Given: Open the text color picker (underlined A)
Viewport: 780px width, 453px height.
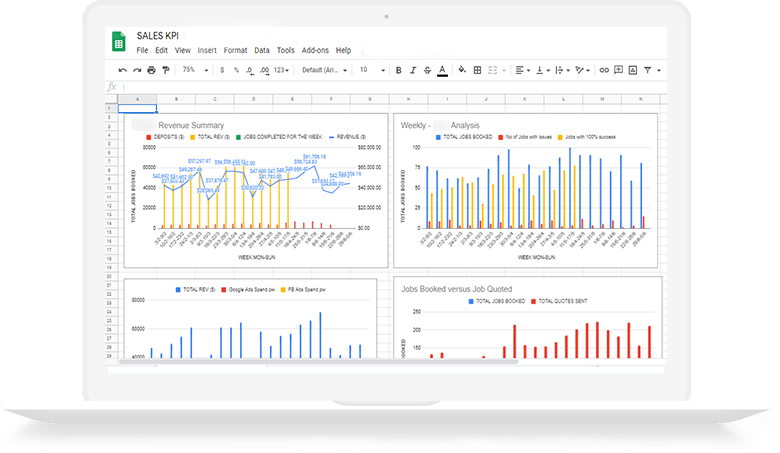Looking at the screenshot, I should pyautogui.click(x=442, y=71).
